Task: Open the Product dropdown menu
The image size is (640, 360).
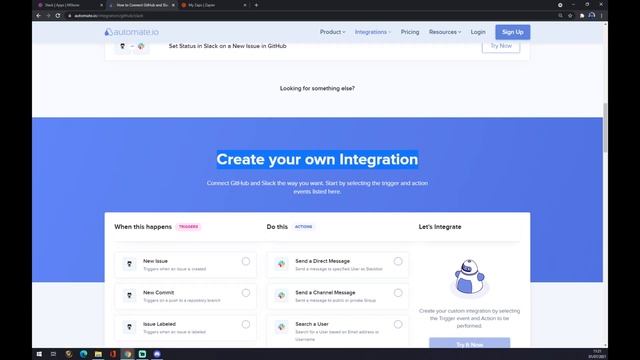Action: coord(332,32)
